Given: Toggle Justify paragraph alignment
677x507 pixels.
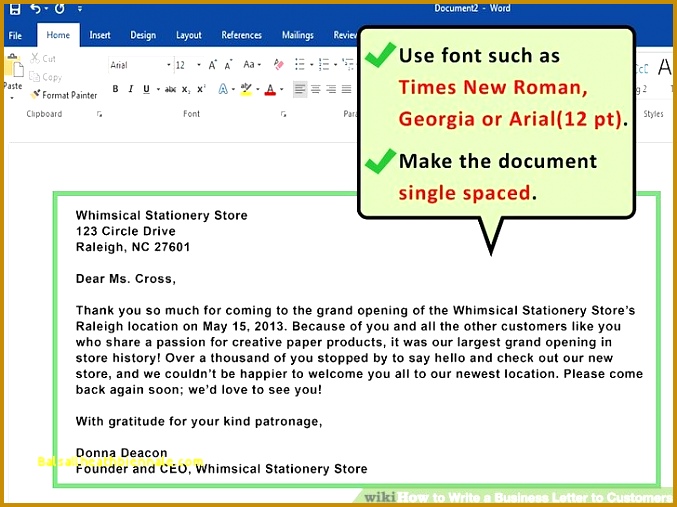Looking at the screenshot, I should (x=346, y=89).
